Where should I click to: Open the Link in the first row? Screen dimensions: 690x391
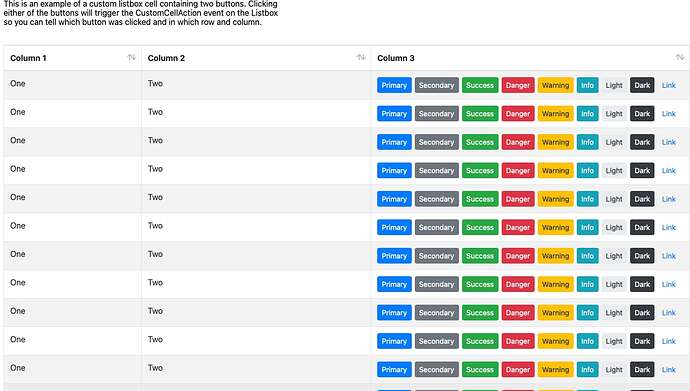click(x=668, y=85)
